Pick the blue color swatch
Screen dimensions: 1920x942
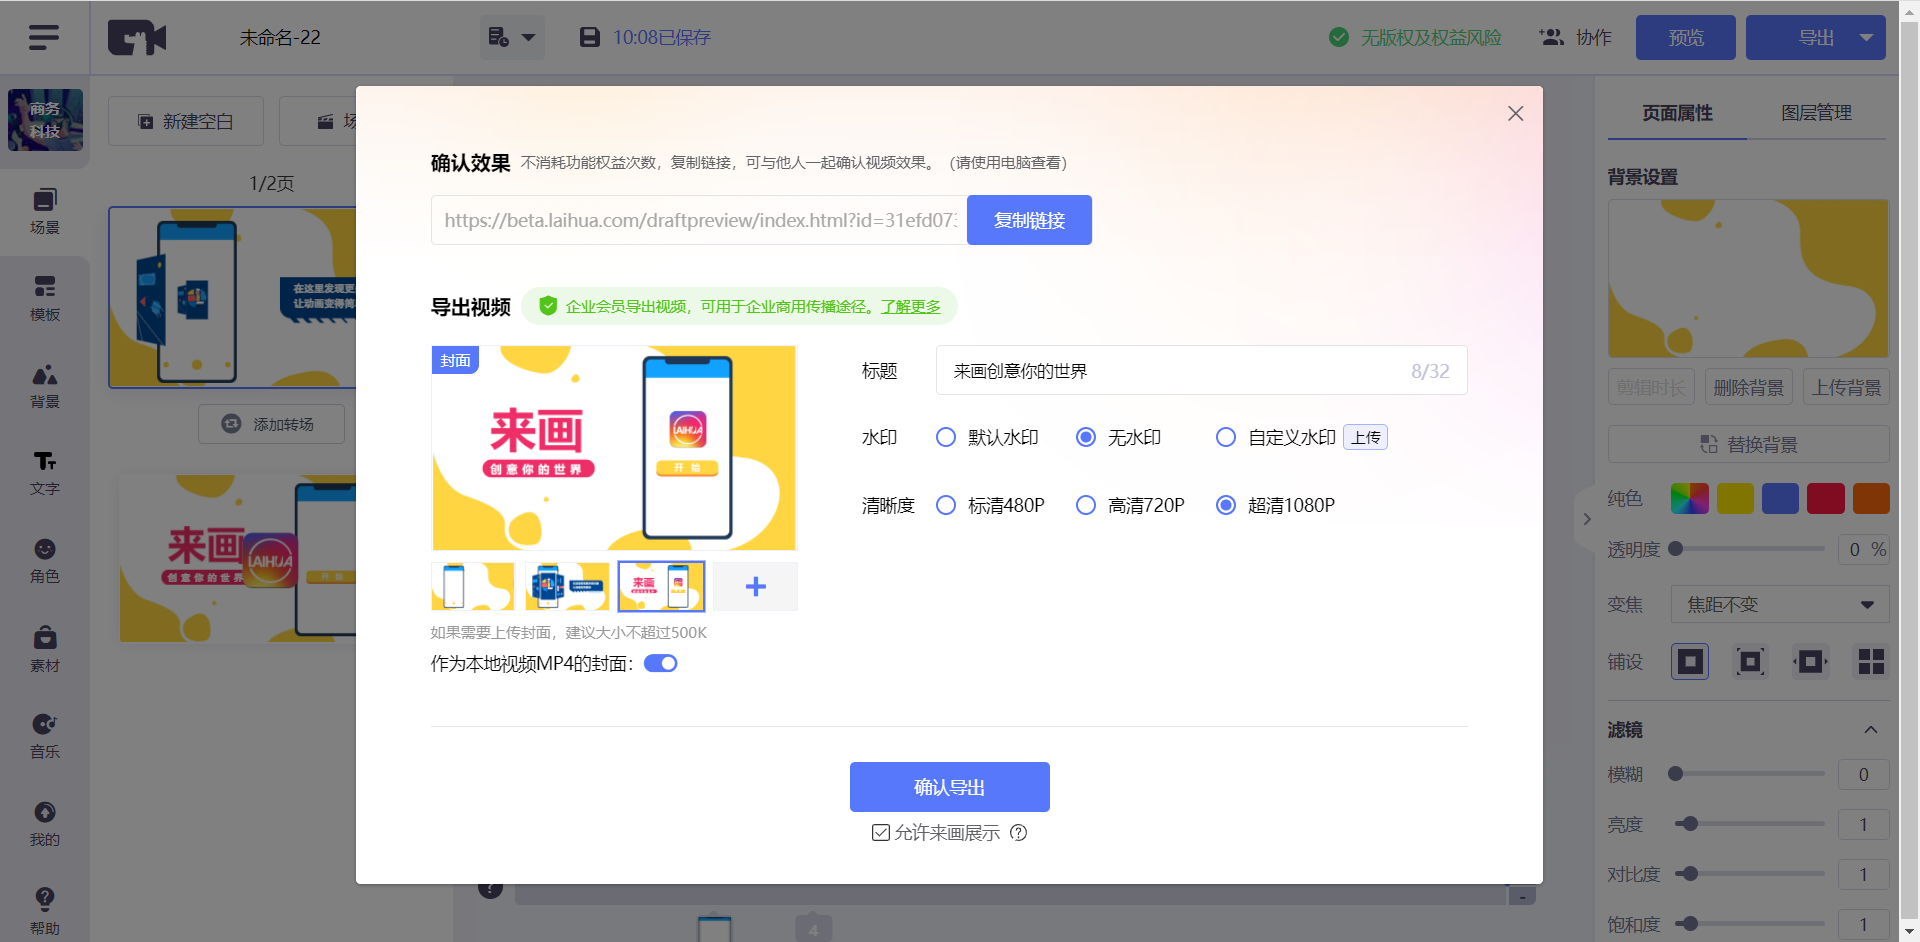tap(1780, 498)
